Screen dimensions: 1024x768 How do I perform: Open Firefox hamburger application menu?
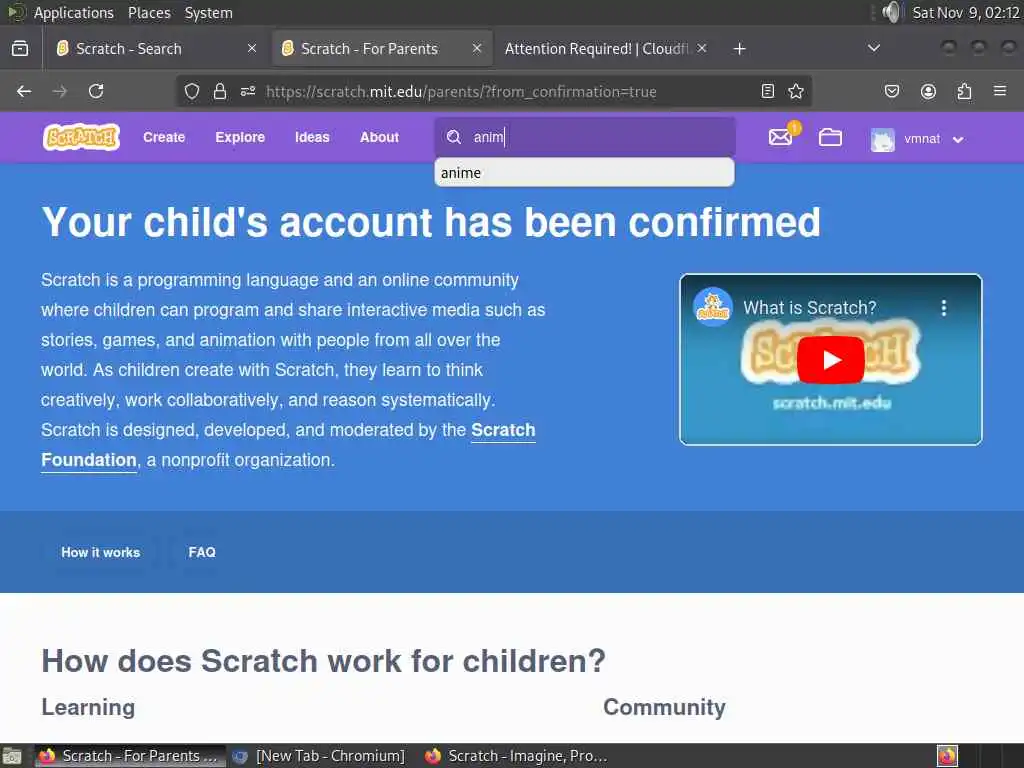[x=1000, y=91]
